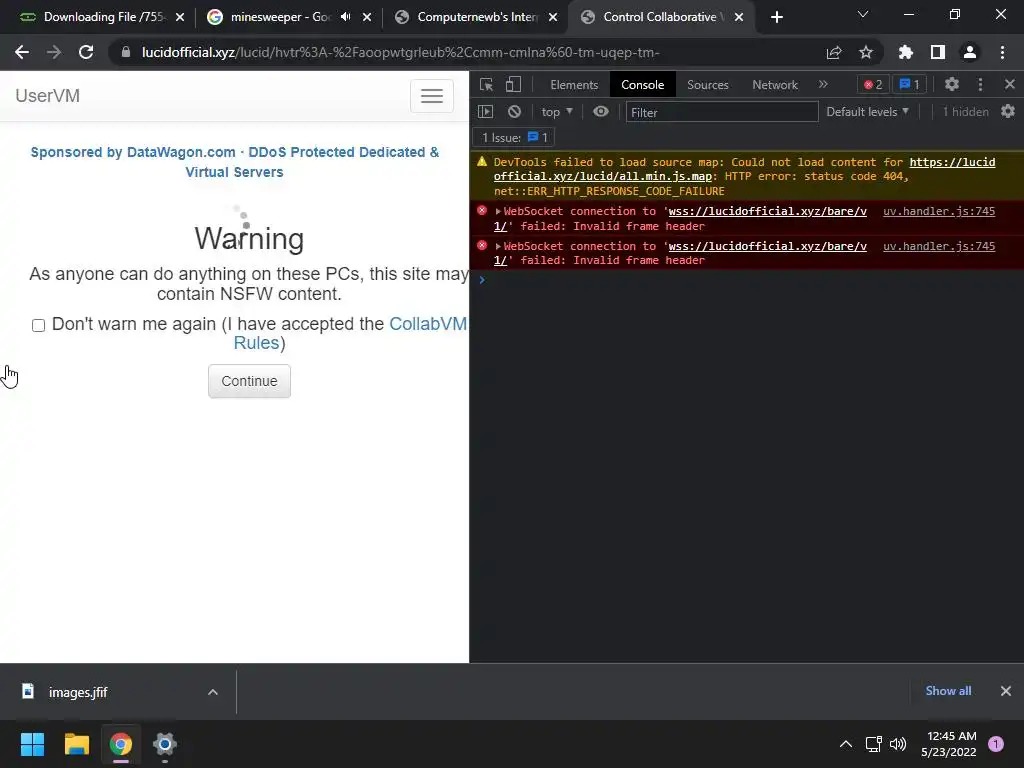Open a new tab
This screenshot has width=1024, height=768.
pos(776,17)
